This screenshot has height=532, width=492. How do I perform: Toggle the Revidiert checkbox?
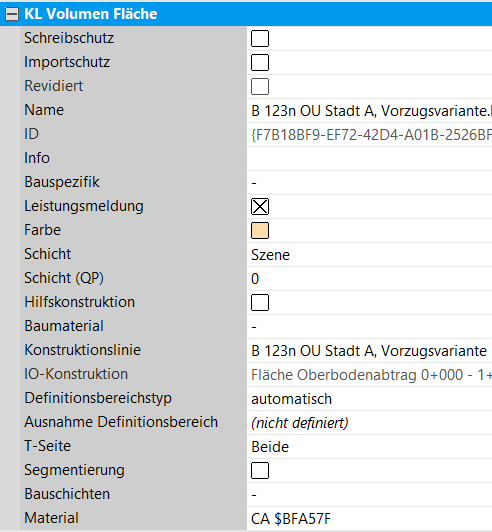tap(260, 87)
